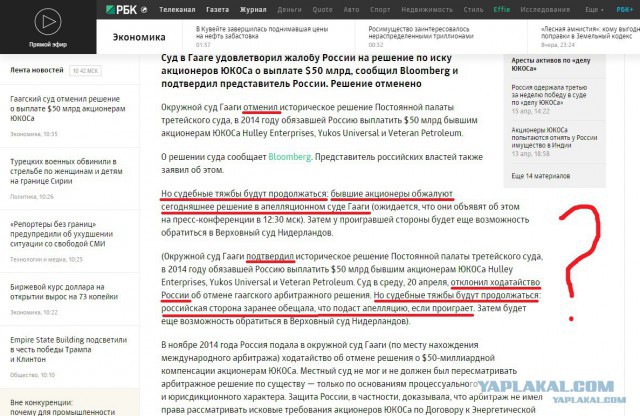Open the Телеканал menu item
640x416 pixels.
pyautogui.click(x=177, y=9)
